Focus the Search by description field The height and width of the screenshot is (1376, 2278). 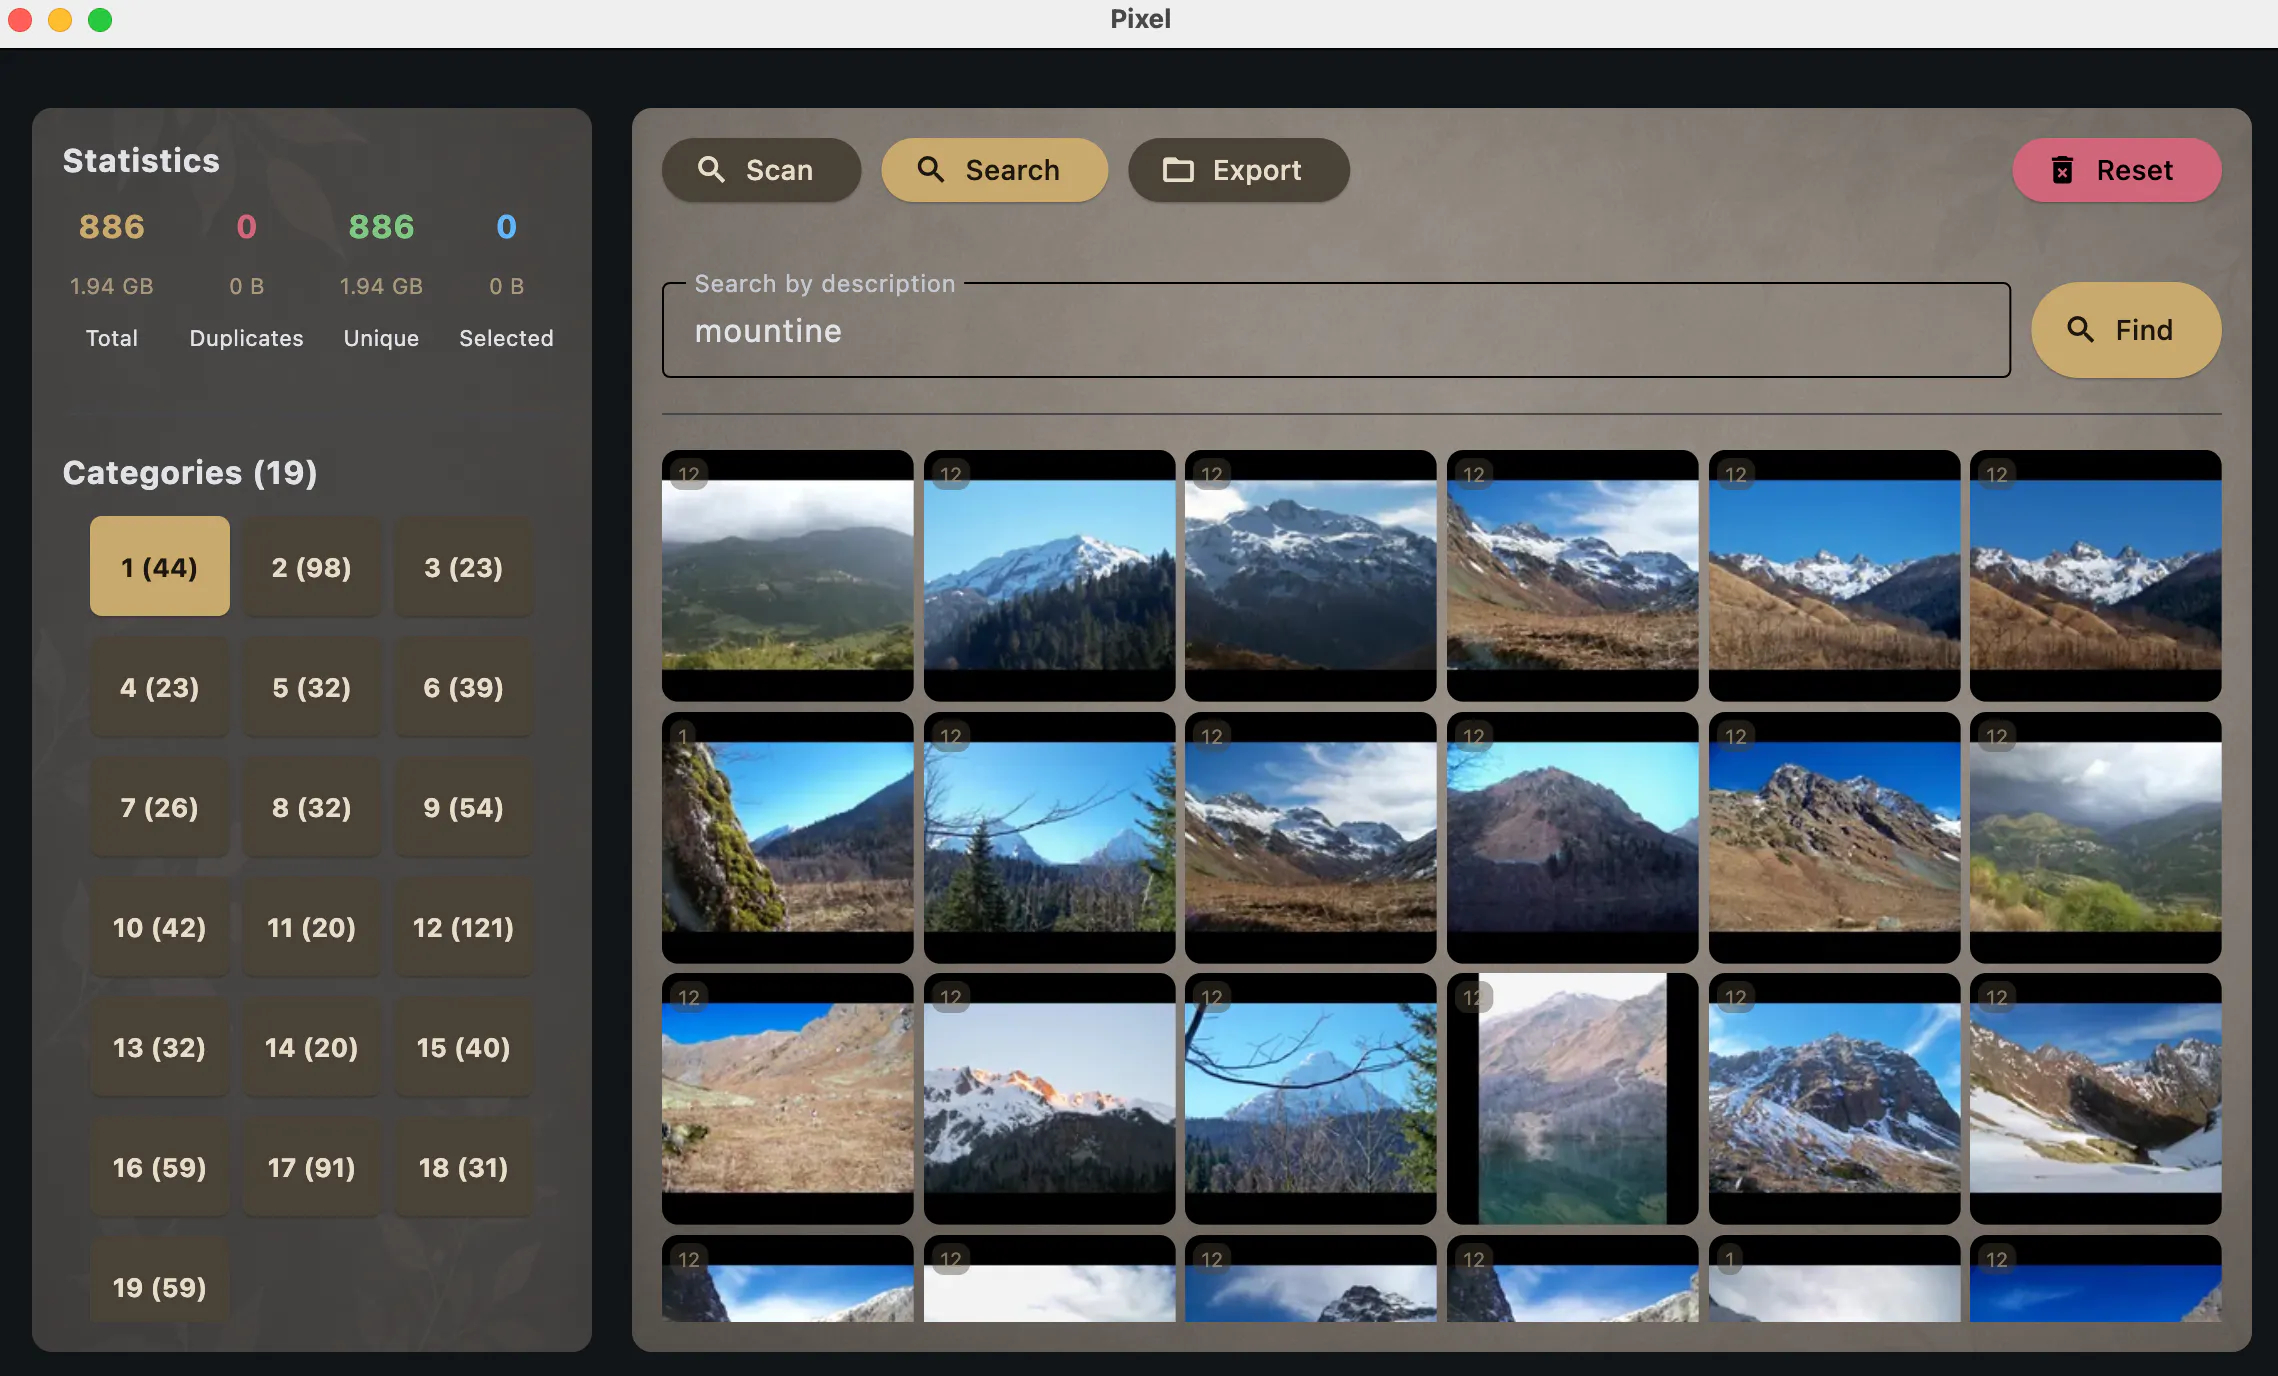tap(1336, 330)
